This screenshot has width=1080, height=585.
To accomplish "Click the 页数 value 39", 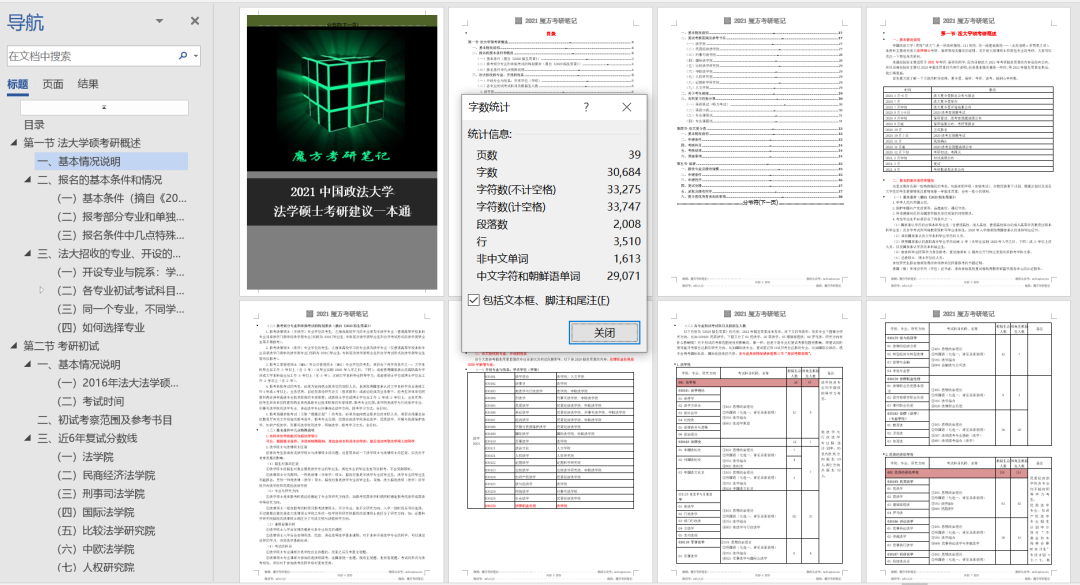I will coord(634,155).
